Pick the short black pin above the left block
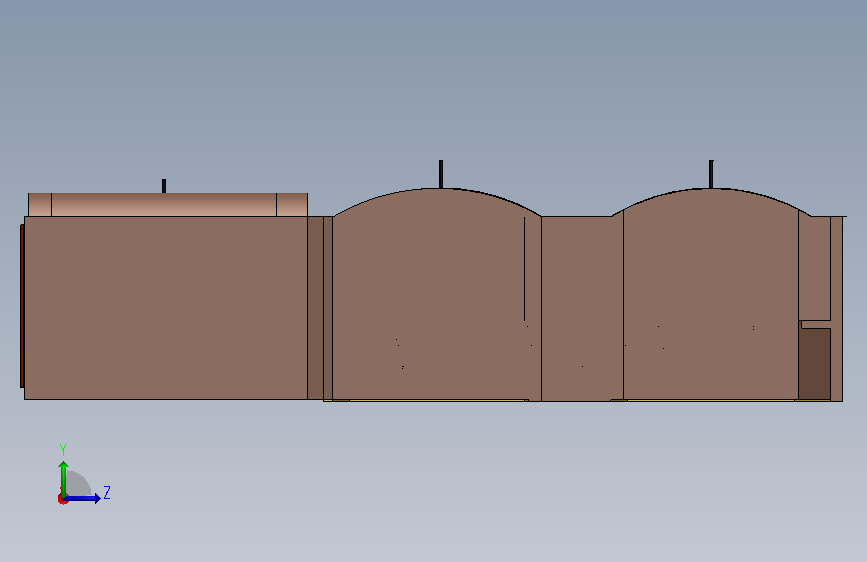The width and height of the screenshot is (867, 562). [x=164, y=186]
